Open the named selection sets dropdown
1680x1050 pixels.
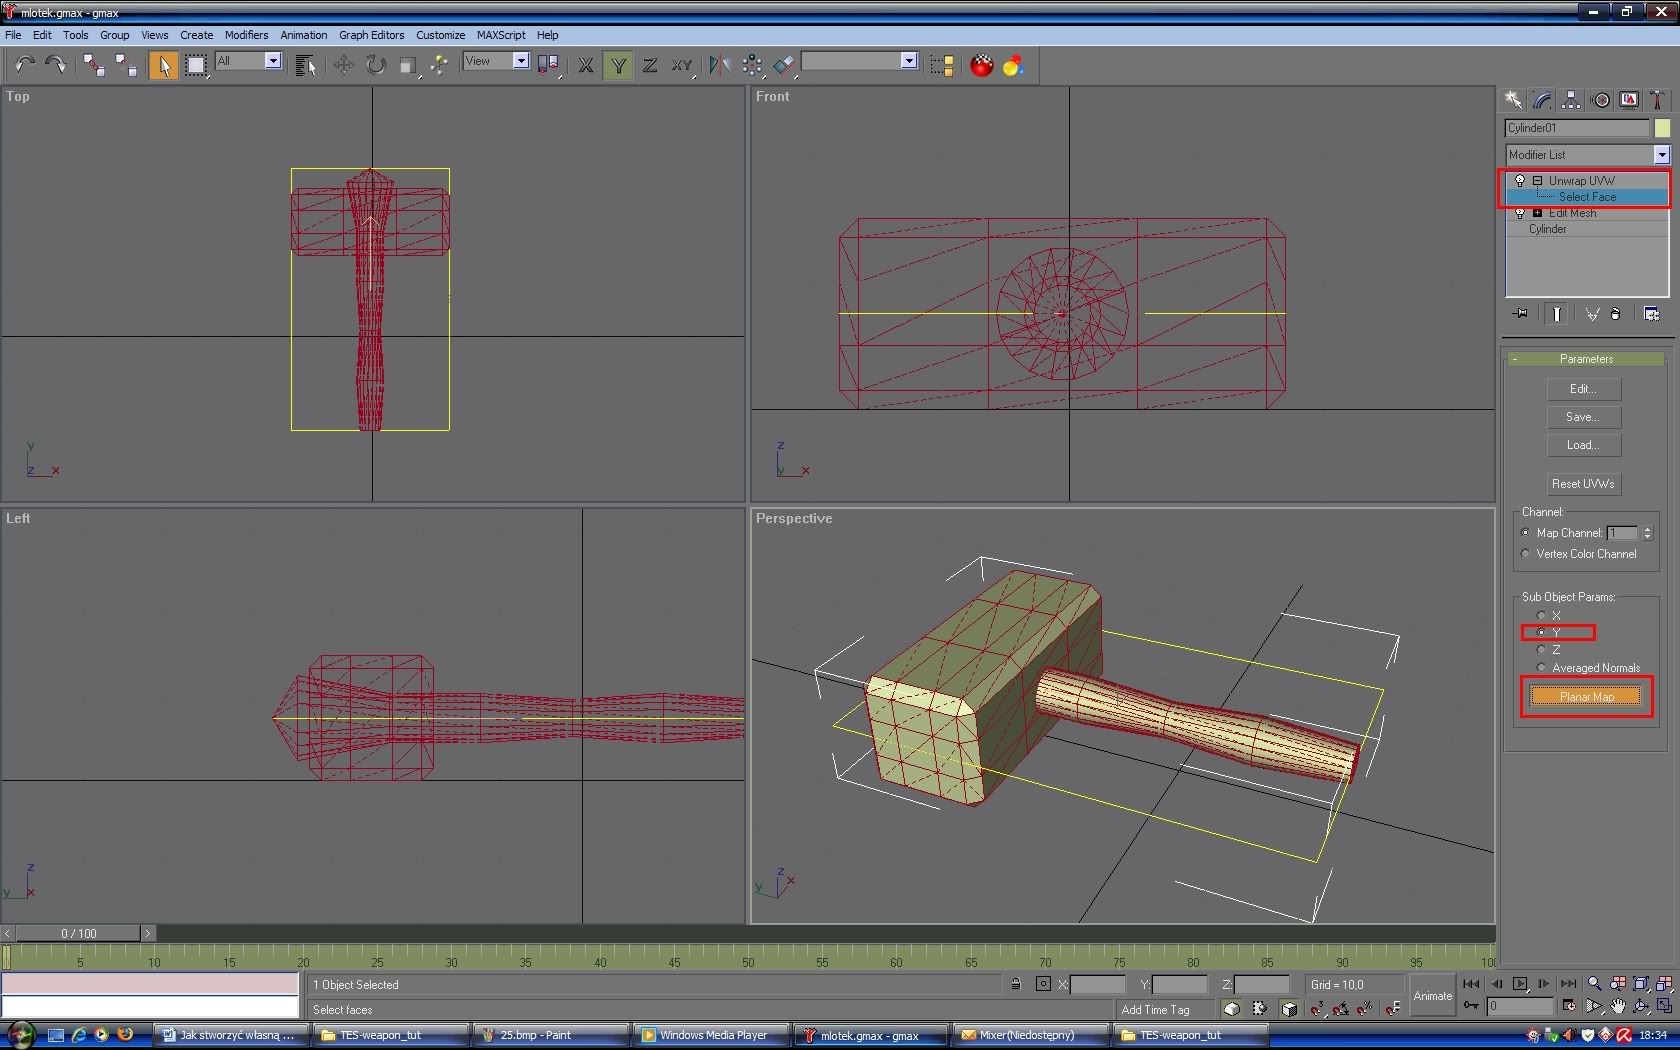908,61
